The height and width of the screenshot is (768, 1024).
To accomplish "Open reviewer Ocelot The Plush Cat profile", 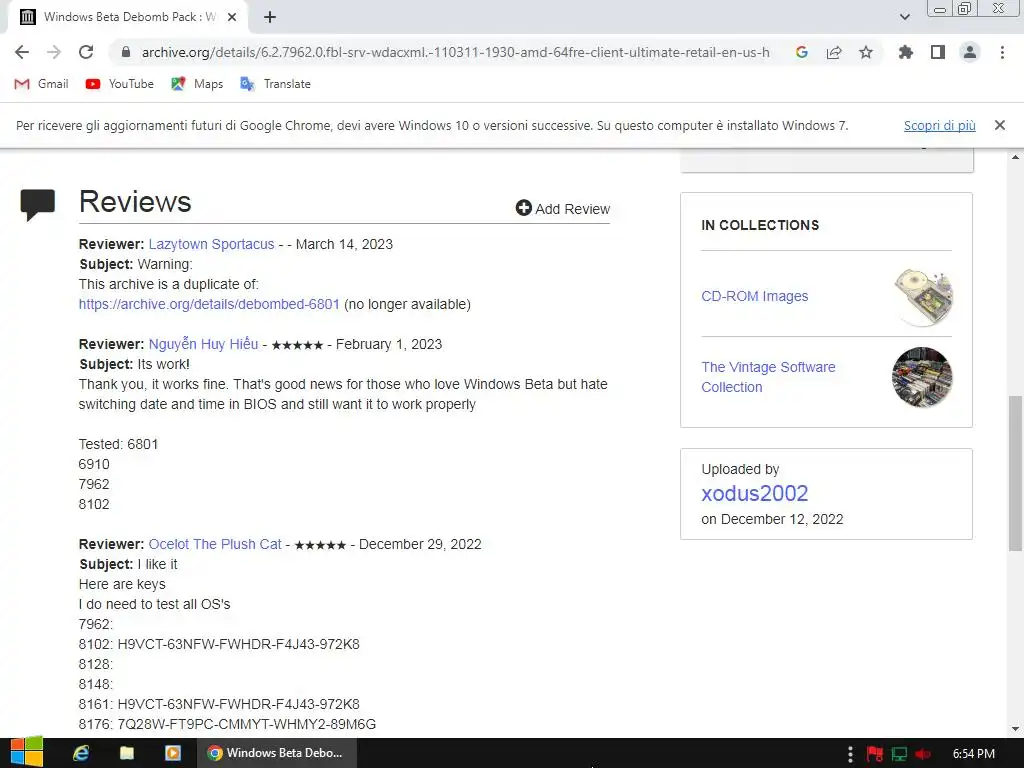I will 215,544.
